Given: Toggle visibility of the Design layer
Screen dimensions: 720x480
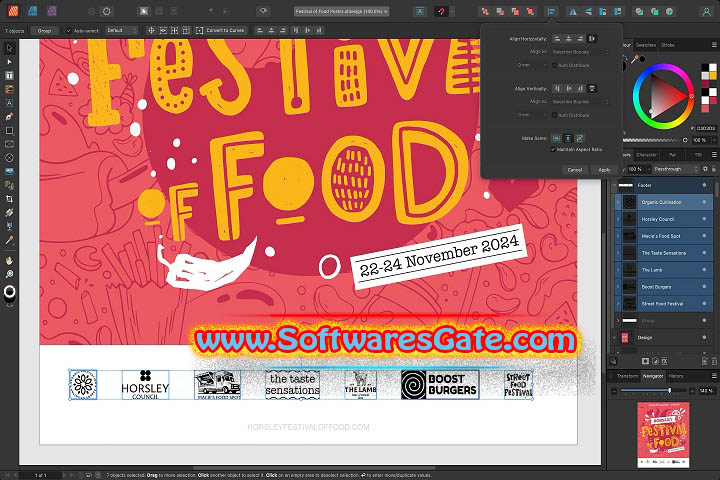Looking at the screenshot, I should [x=704, y=337].
